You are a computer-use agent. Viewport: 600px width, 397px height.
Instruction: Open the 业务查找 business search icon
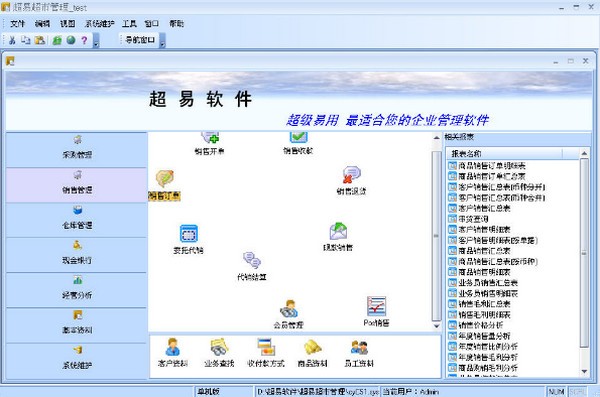[219, 353]
